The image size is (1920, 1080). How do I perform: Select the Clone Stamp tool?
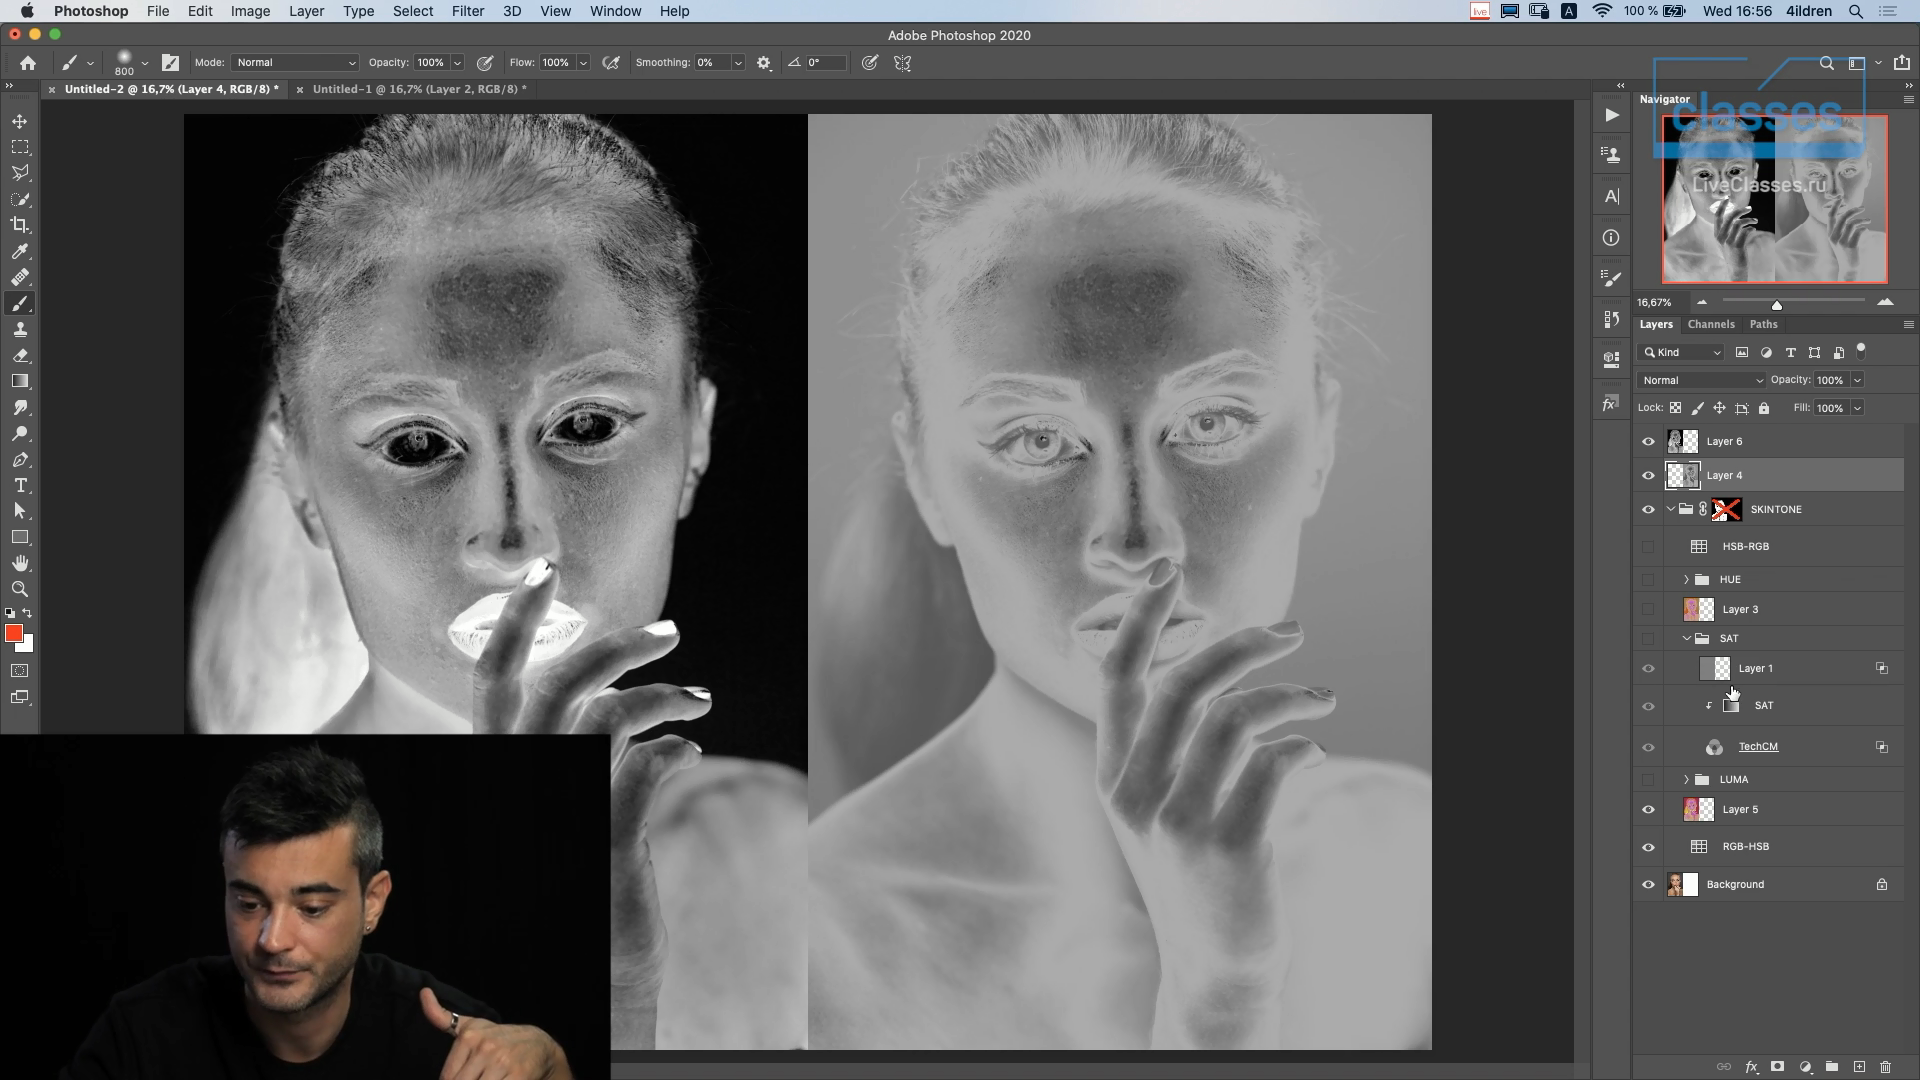20,329
